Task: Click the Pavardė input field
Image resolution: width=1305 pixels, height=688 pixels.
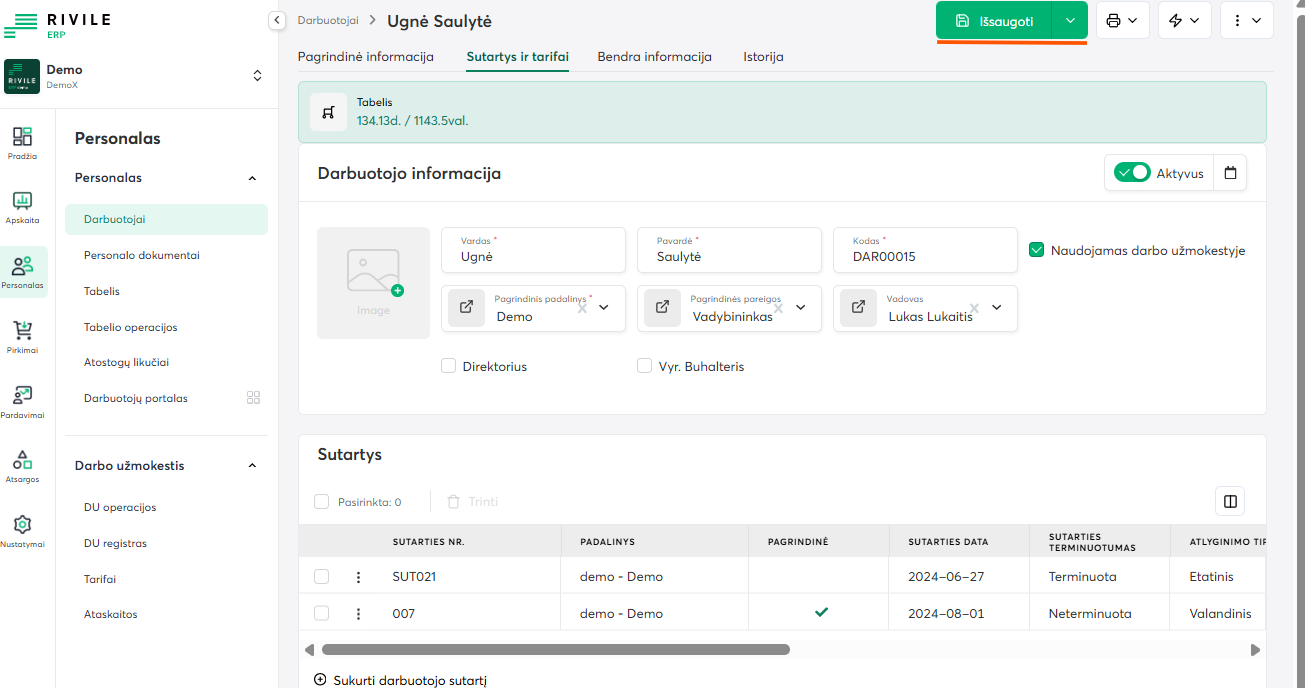Action: [729, 256]
